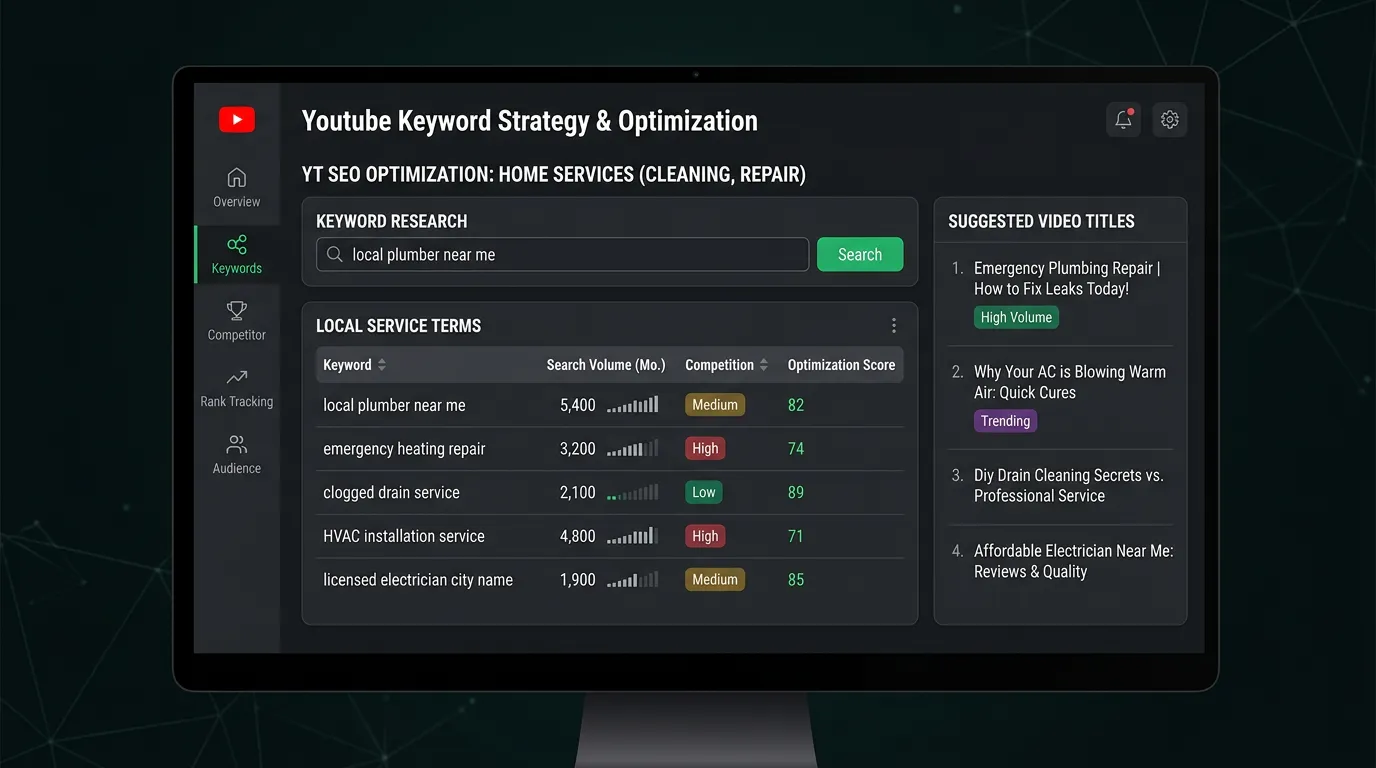This screenshot has width=1376, height=768.
Task: Select keyword clogged drain service
Action: pos(391,492)
